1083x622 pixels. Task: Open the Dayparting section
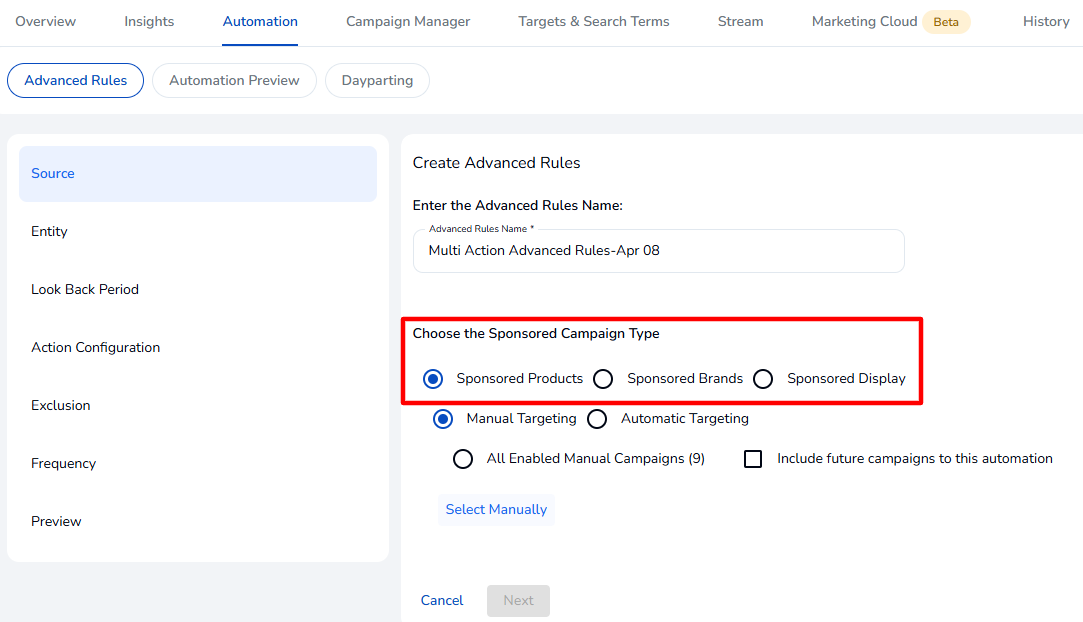point(377,81)
